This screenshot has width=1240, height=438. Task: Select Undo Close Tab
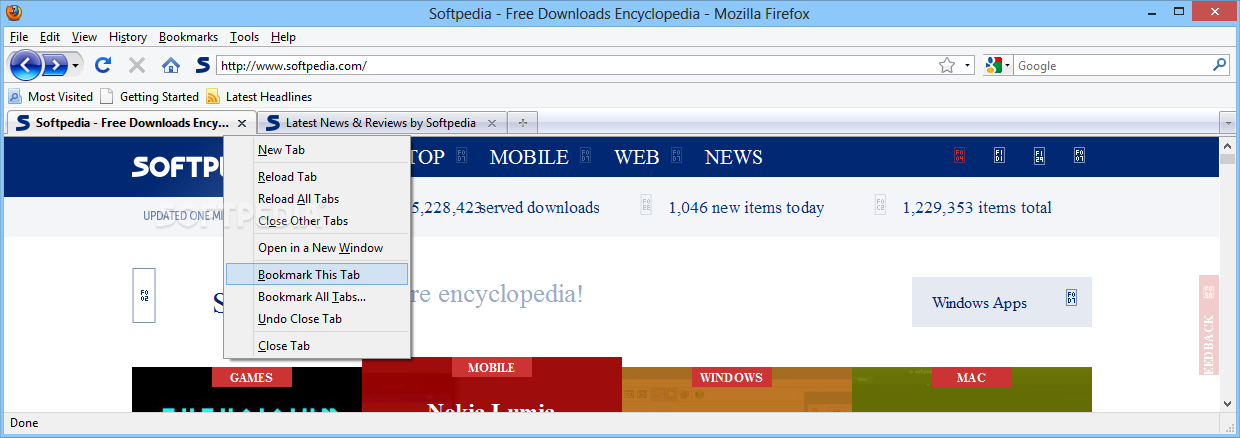tap(317, 319)
